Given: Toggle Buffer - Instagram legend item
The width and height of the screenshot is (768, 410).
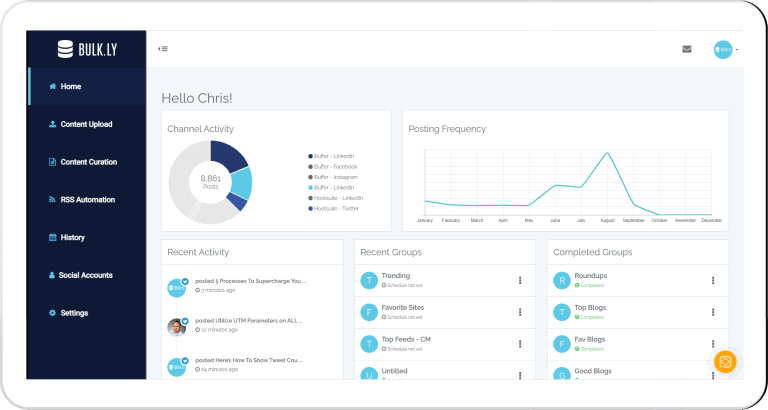Looking at the screenshot, I should (335, 177).
